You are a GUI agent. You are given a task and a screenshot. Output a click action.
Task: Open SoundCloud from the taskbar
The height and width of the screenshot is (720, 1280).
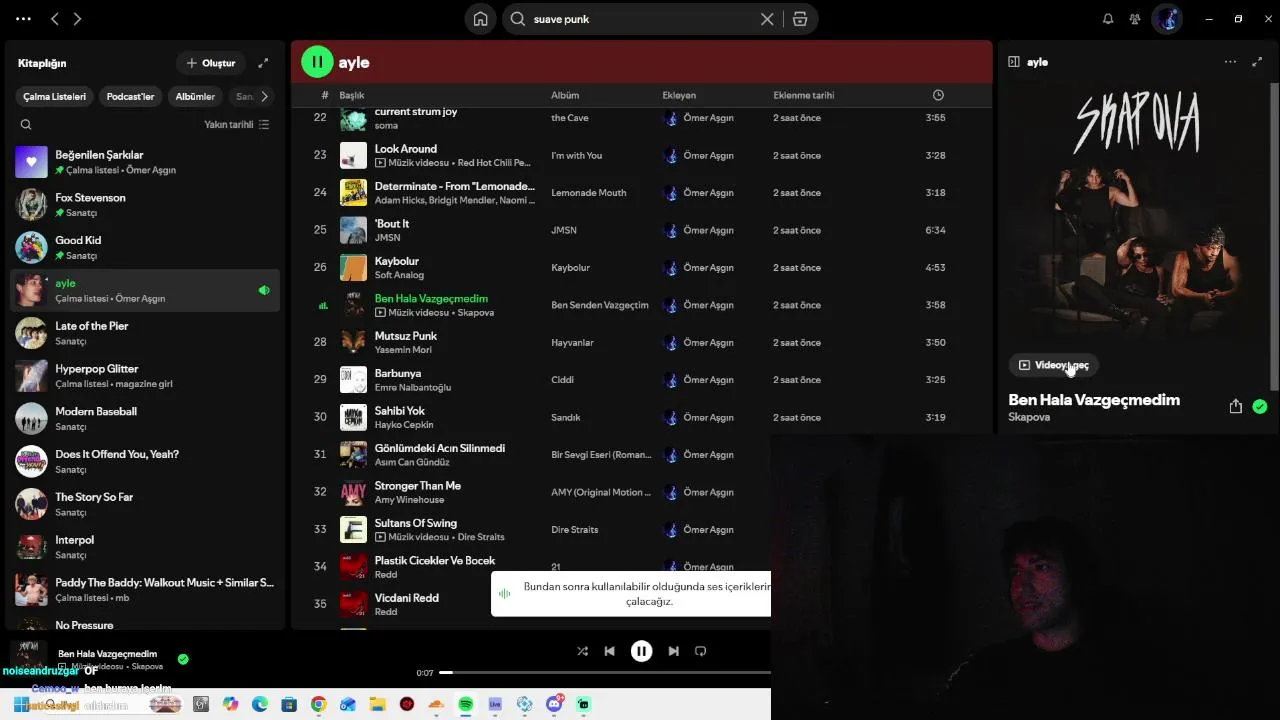[x=436, y=704]
